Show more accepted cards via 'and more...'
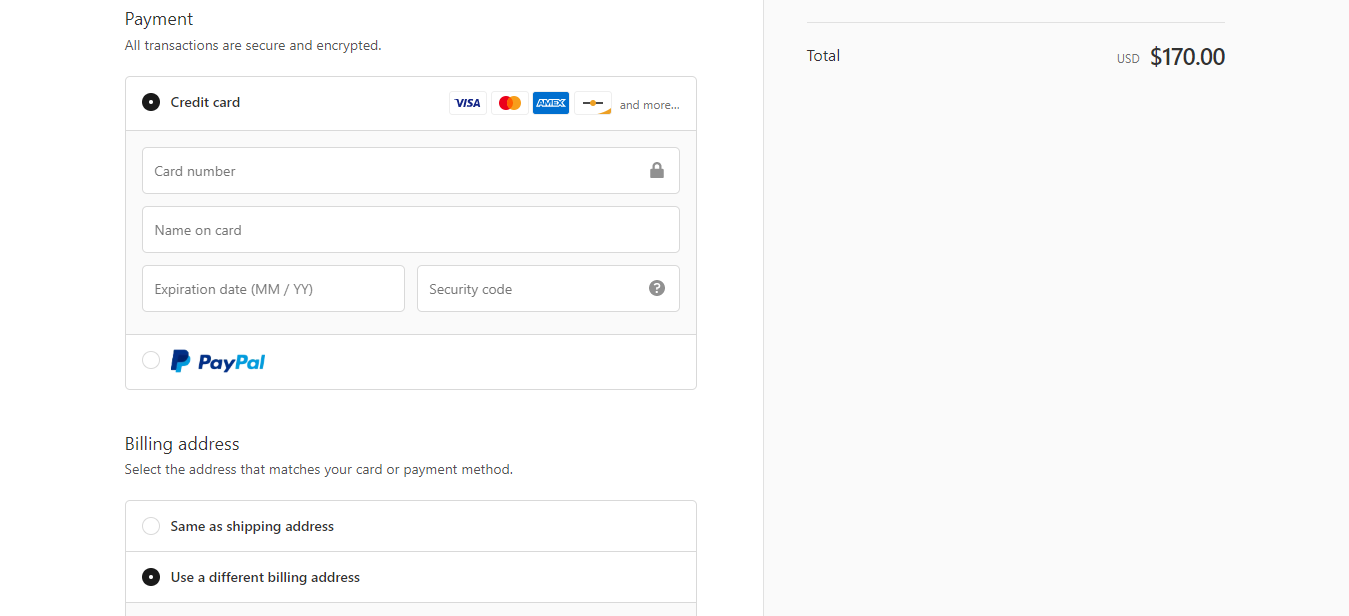1349x616 pixels. tap(649, 105)
